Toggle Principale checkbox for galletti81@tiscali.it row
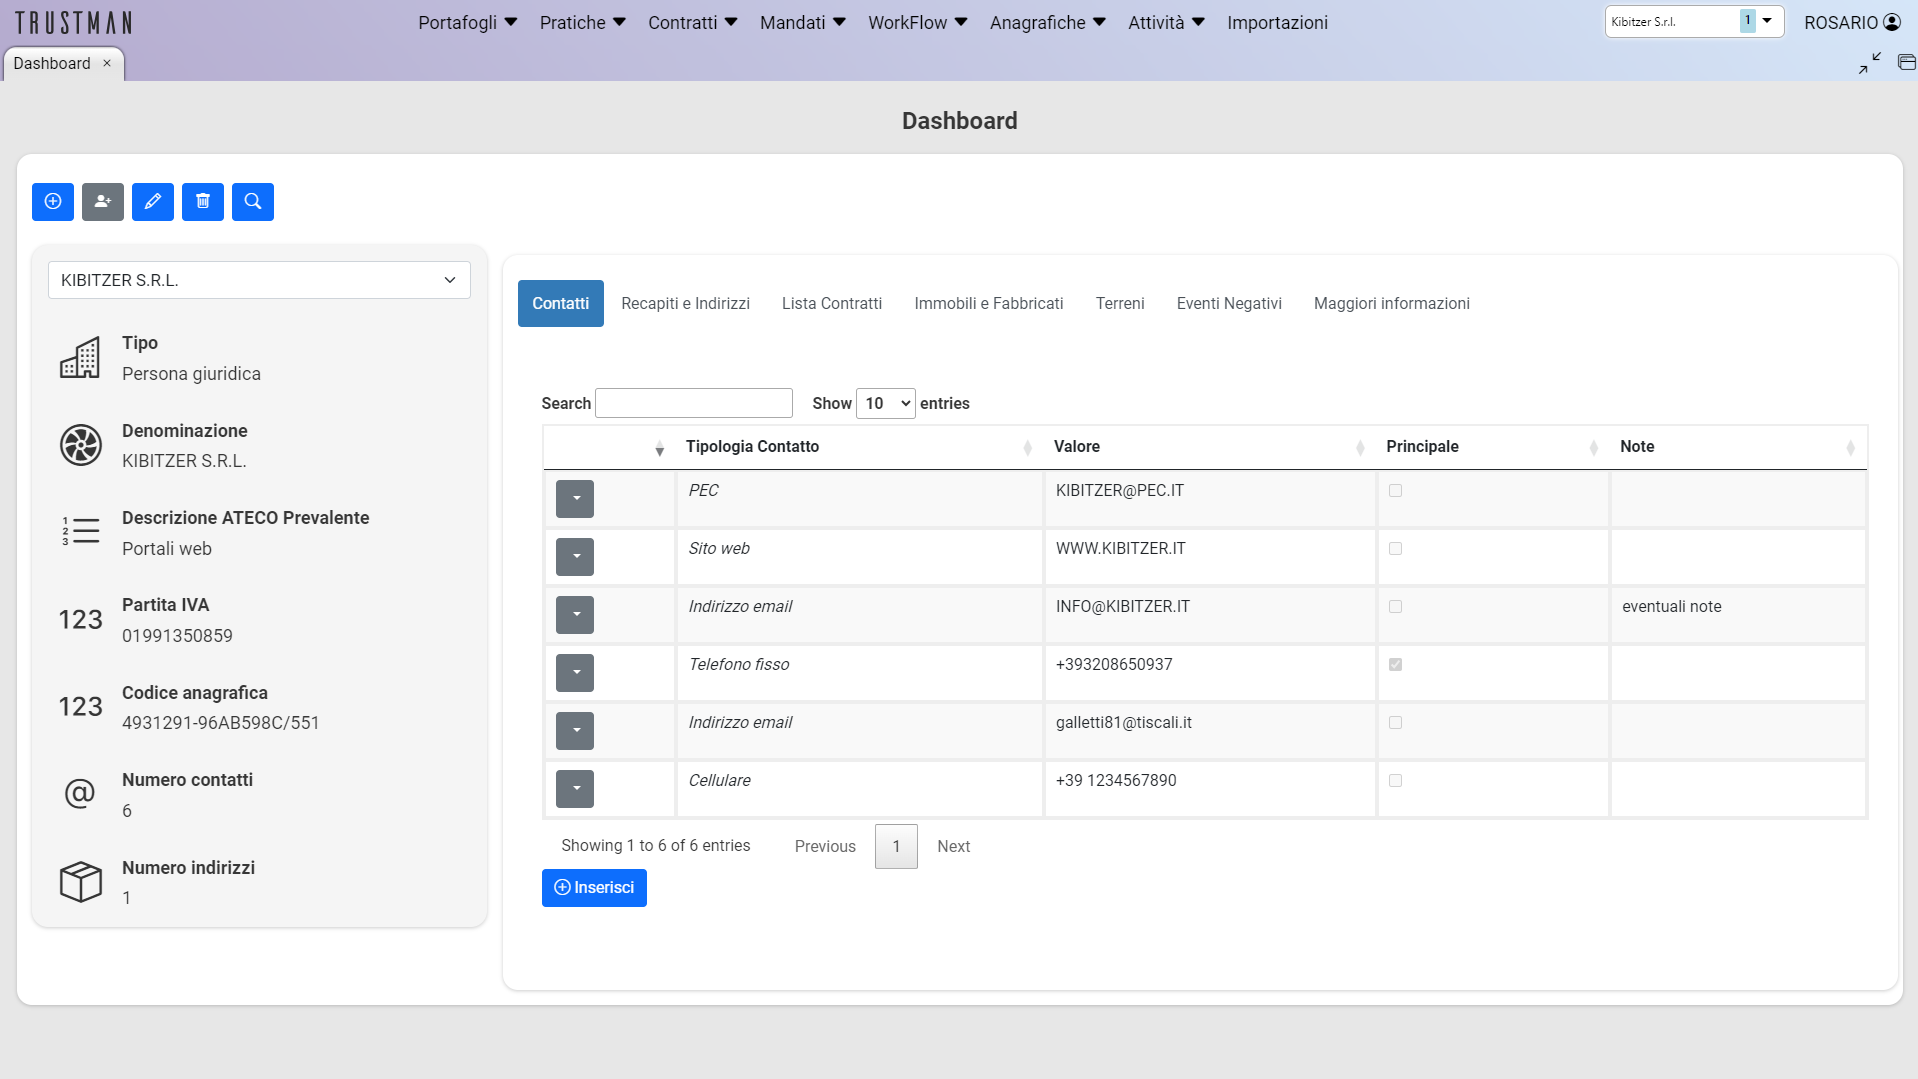 tap(1396, 723)
